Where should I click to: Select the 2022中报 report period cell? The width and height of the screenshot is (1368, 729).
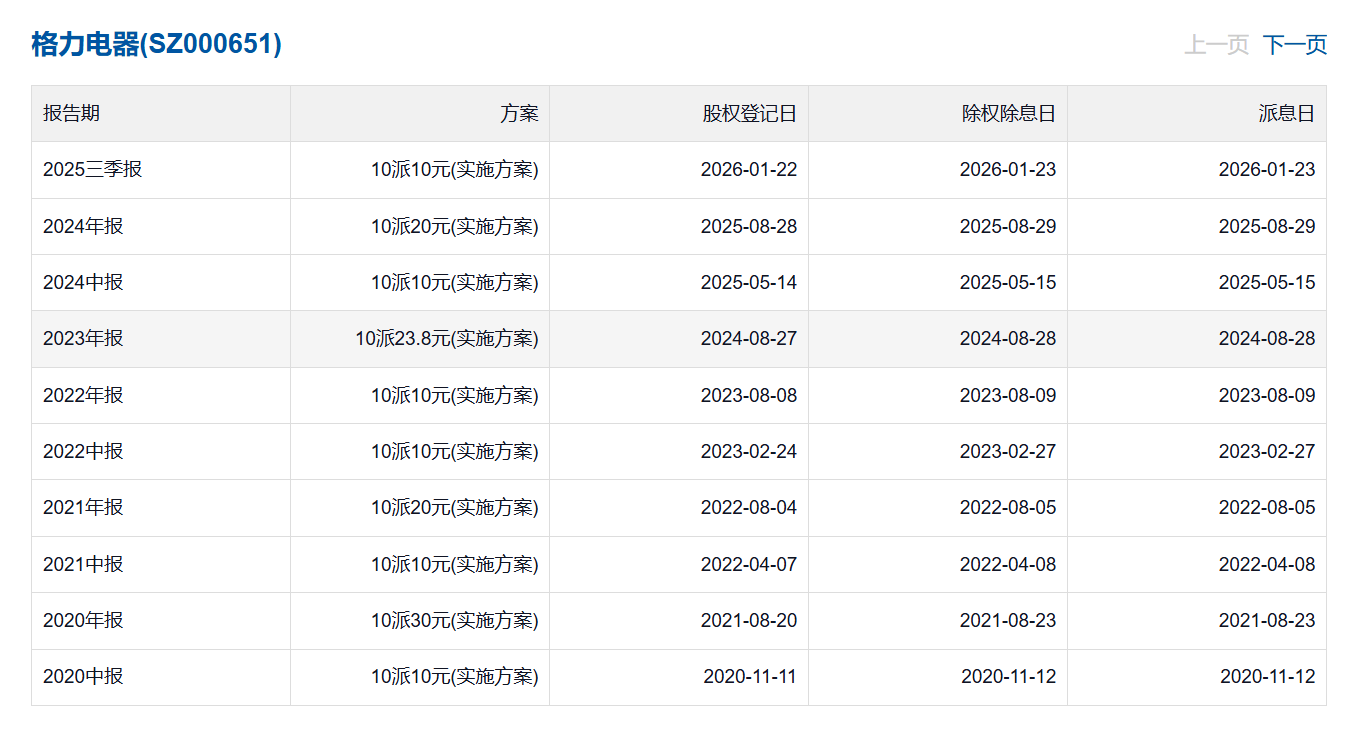pyautogui.click(x=83, y=451)
